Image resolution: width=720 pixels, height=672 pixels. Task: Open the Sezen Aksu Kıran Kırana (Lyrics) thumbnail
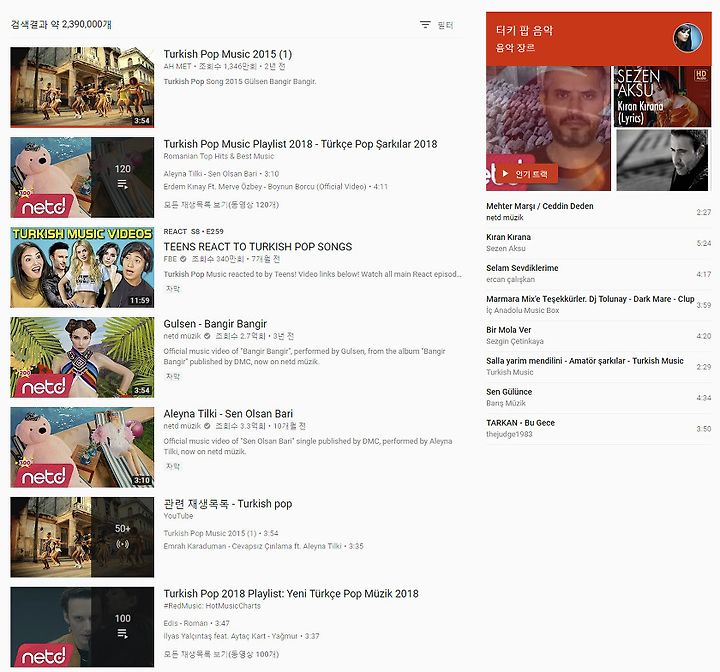(663, 96)
